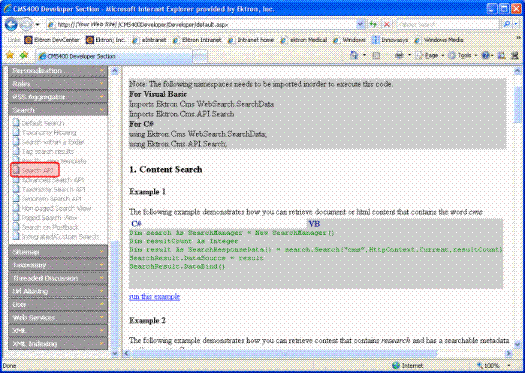
Task: Click the Home toolbar icon
Action: pos(354,55)
